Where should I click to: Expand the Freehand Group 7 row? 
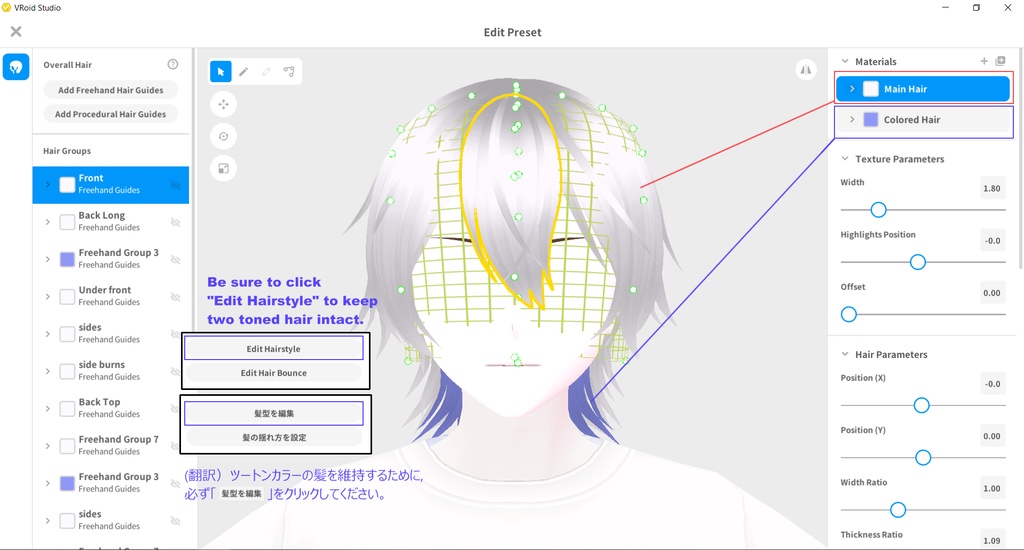[47, 446]
